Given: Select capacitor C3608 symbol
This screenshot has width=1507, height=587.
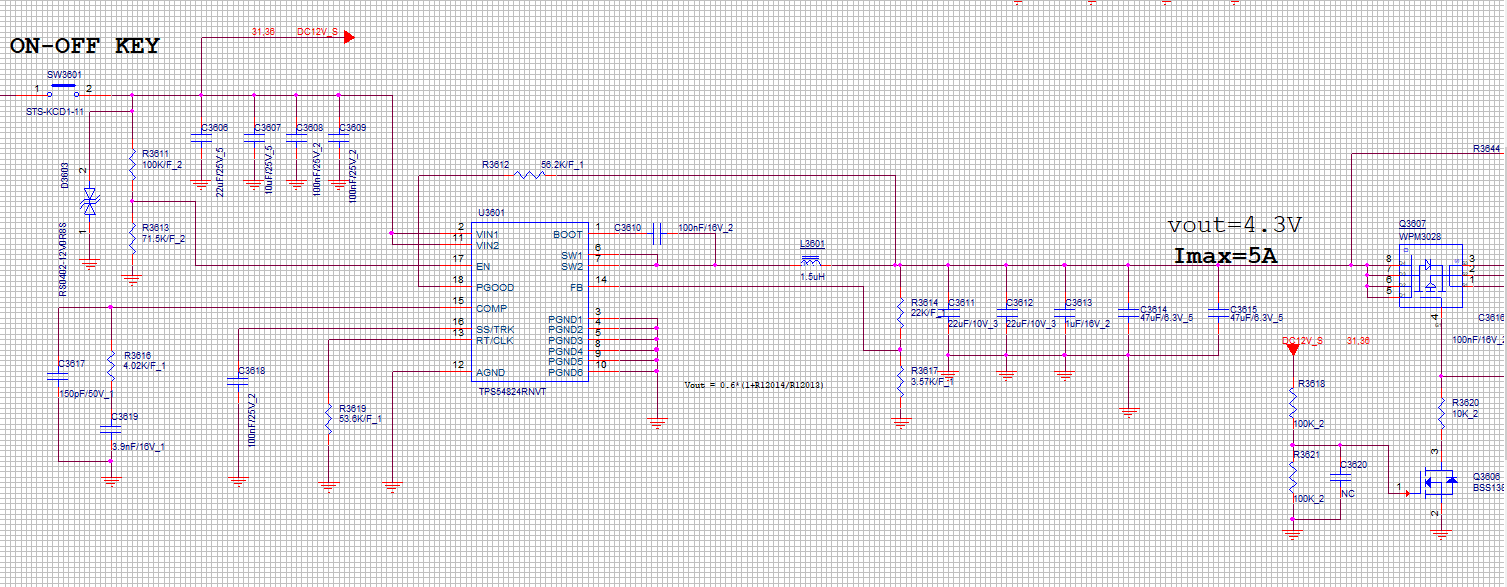Looking at the screenshot, I should pos(295,139).
